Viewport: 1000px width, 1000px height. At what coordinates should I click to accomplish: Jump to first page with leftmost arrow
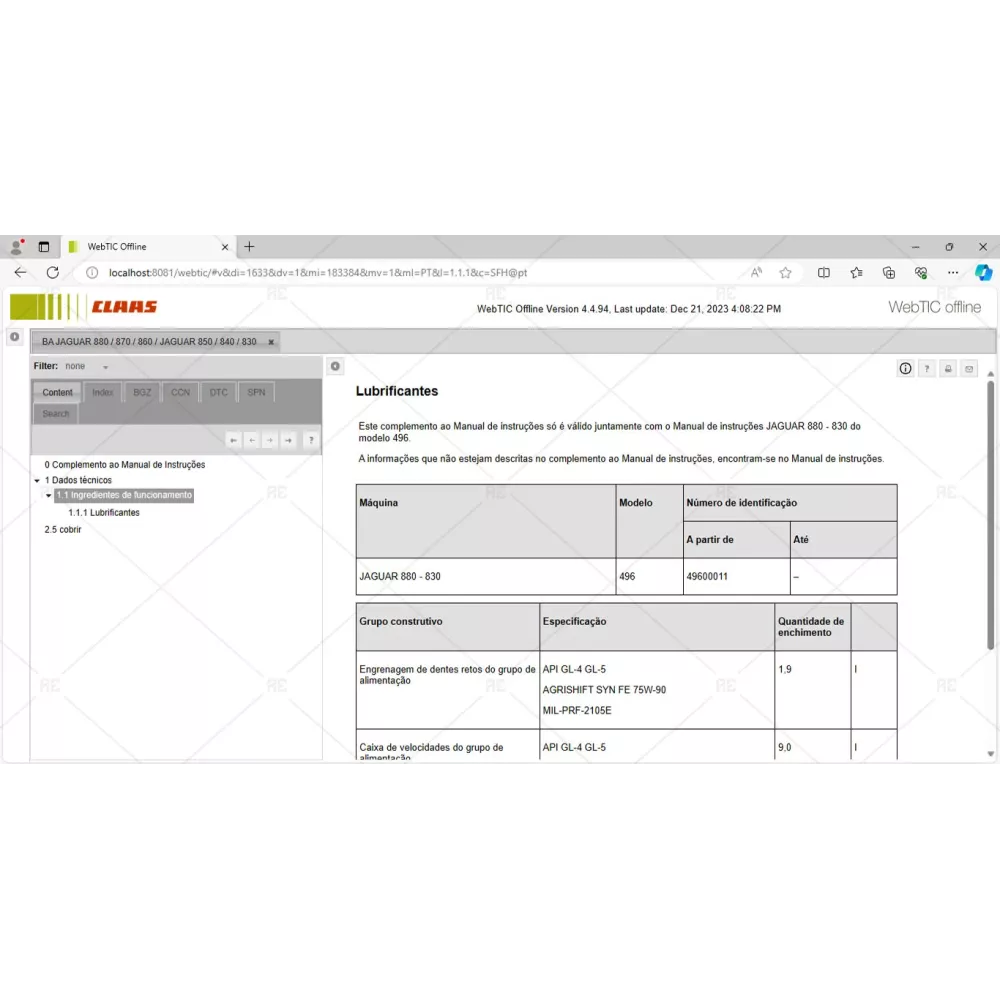tap(233, 440)
